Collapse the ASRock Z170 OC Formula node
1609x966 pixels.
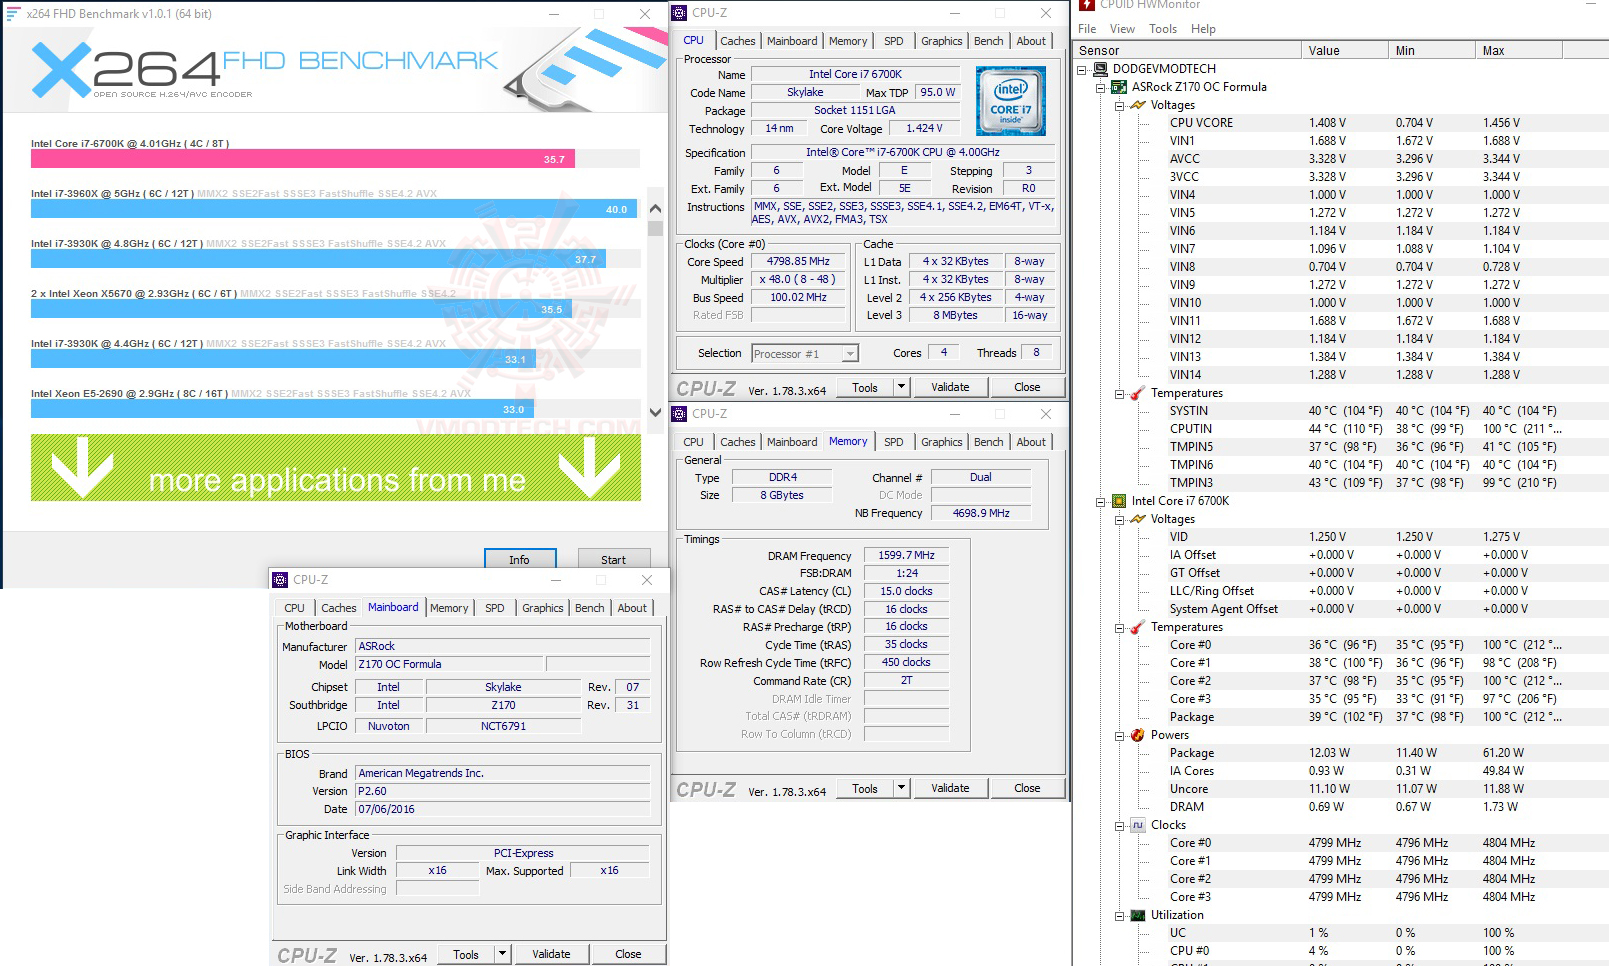[1101, 87]
